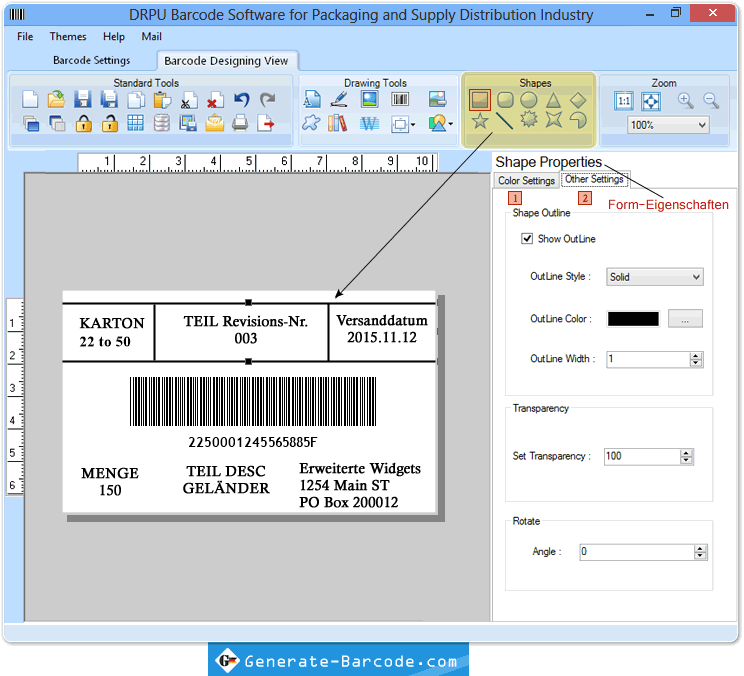Undo the last action

[x=242, y=100]
